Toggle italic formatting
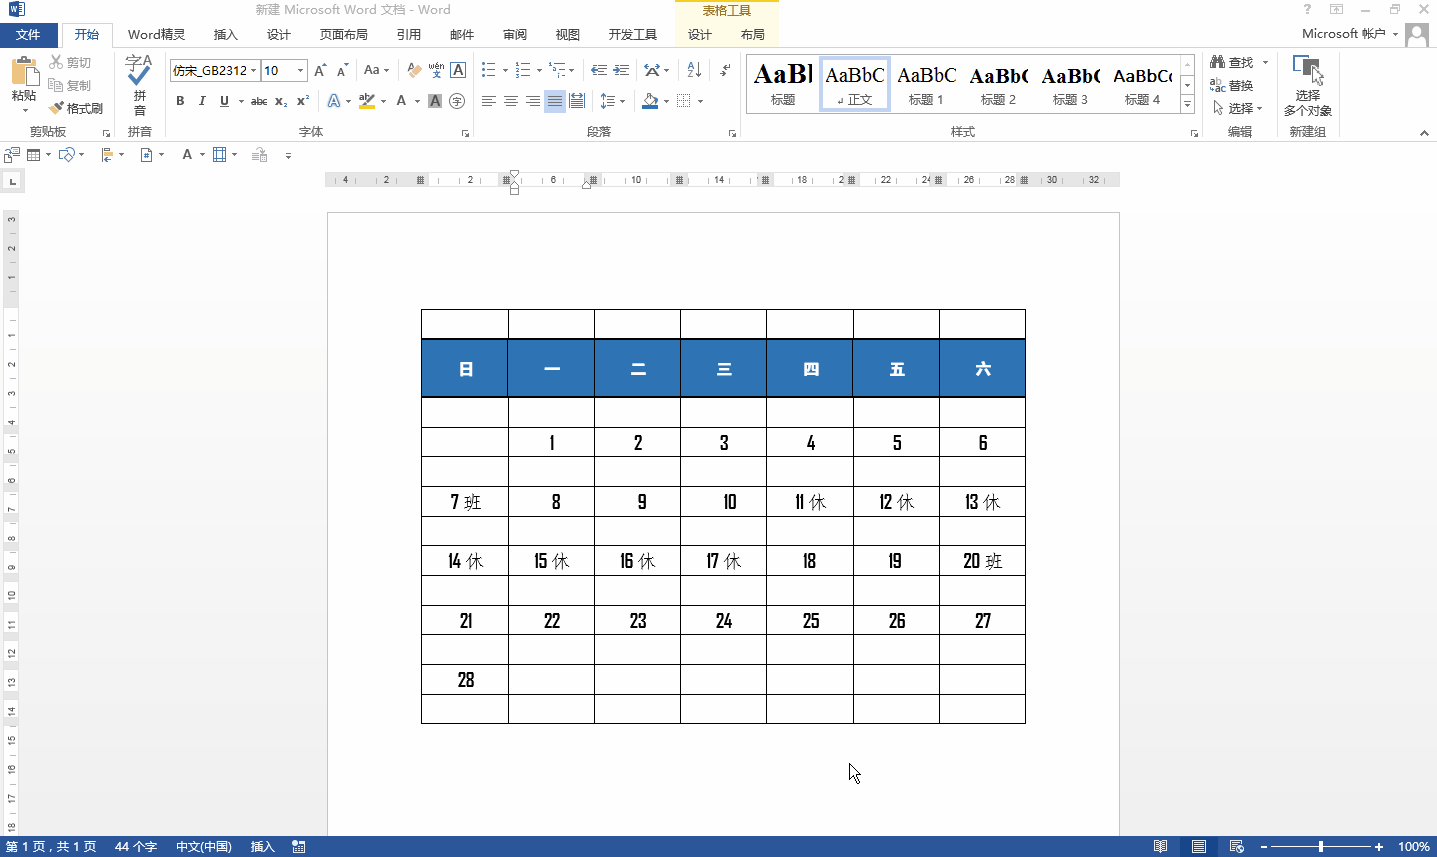The height and width of the screenshot is (857, 1437). (202, 101)
